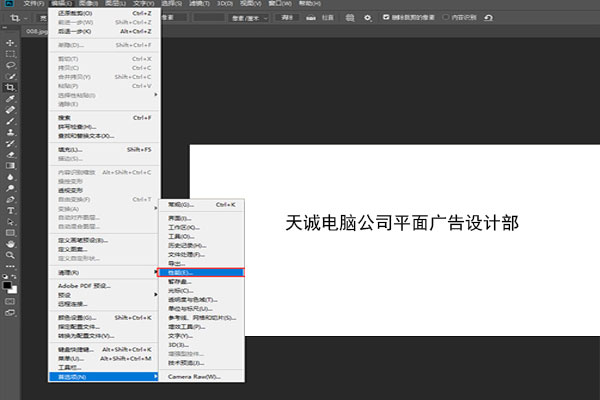Select the Move tool in the toolbar
Screen dimensions: 600x400
point(10,43)
